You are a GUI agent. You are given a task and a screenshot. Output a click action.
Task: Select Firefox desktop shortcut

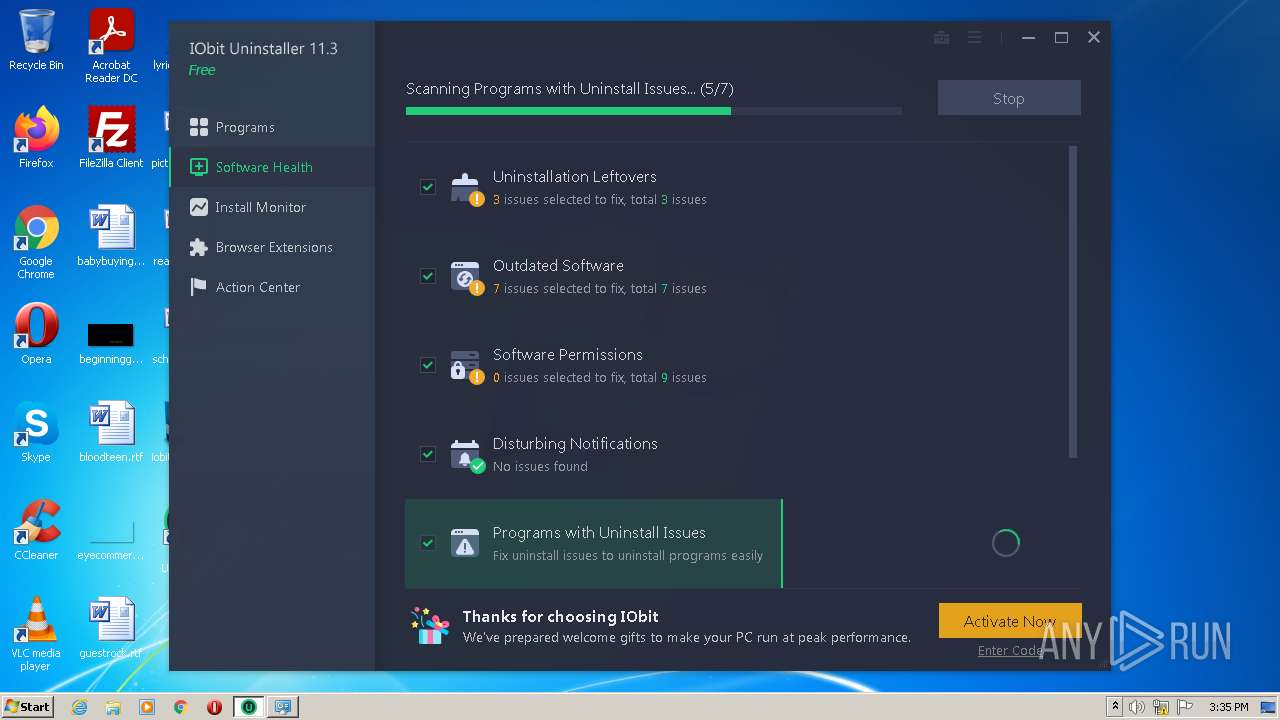point(36,138)
